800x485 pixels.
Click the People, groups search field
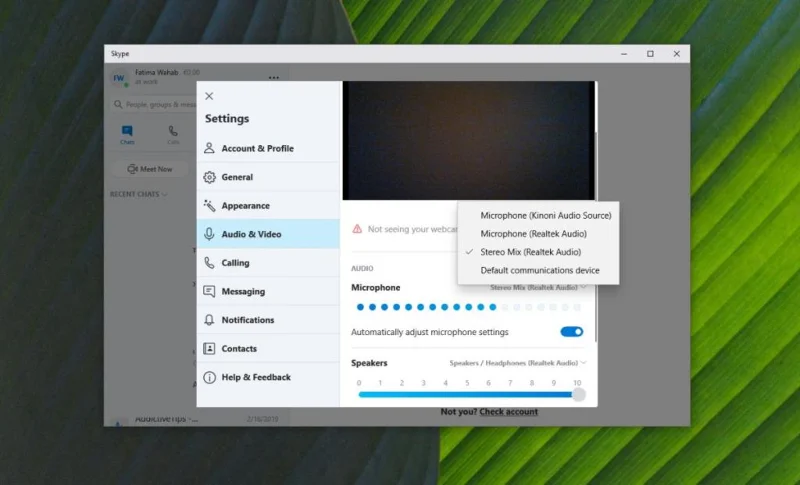click(x=155, y=104)
